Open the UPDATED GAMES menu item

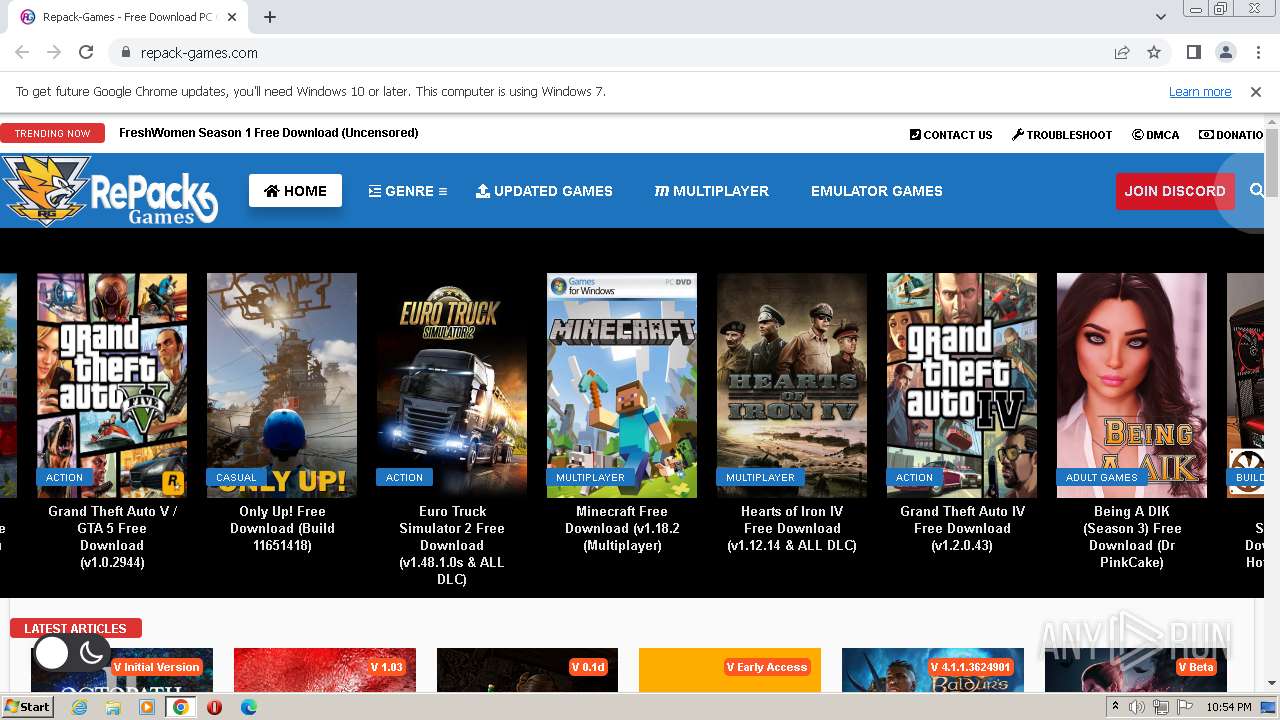click(x=544, y=191)
